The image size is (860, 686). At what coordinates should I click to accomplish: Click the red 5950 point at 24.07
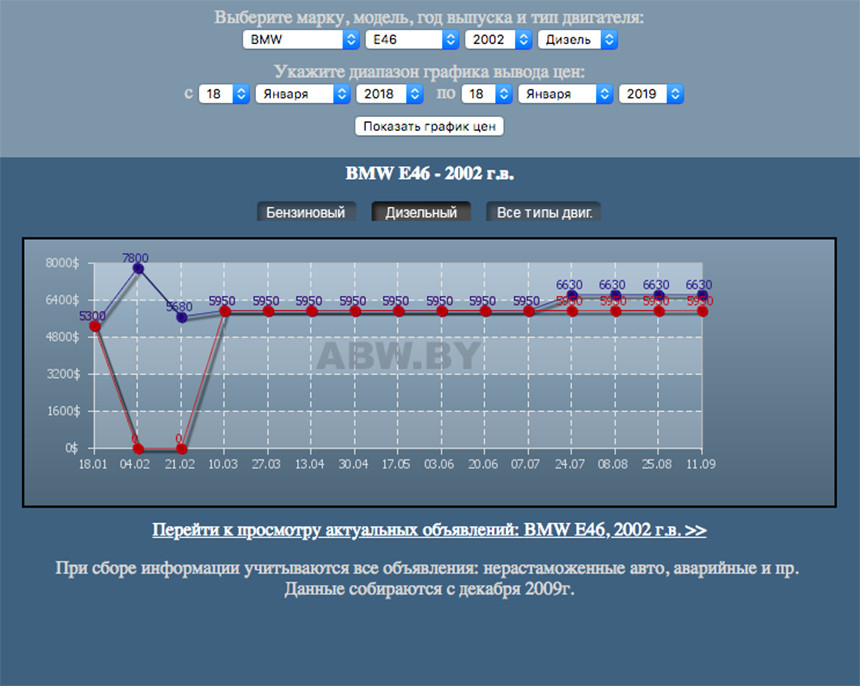coord(572,311)
